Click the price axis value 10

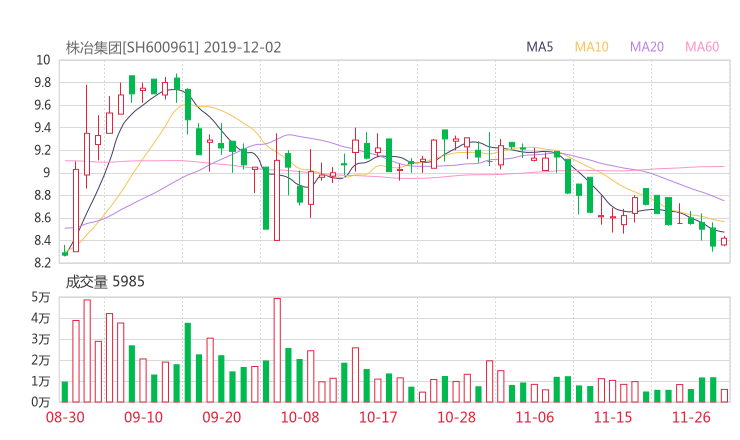click(x=43, y=60)
